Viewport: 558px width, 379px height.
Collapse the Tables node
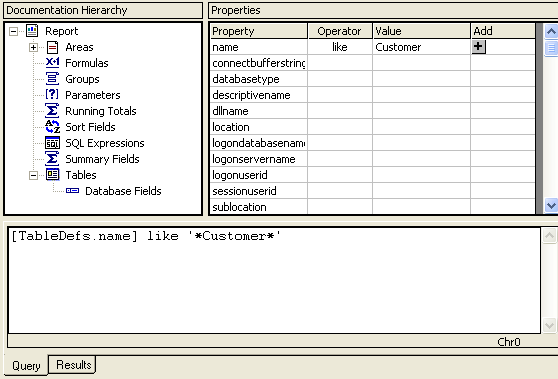[33, 175]
